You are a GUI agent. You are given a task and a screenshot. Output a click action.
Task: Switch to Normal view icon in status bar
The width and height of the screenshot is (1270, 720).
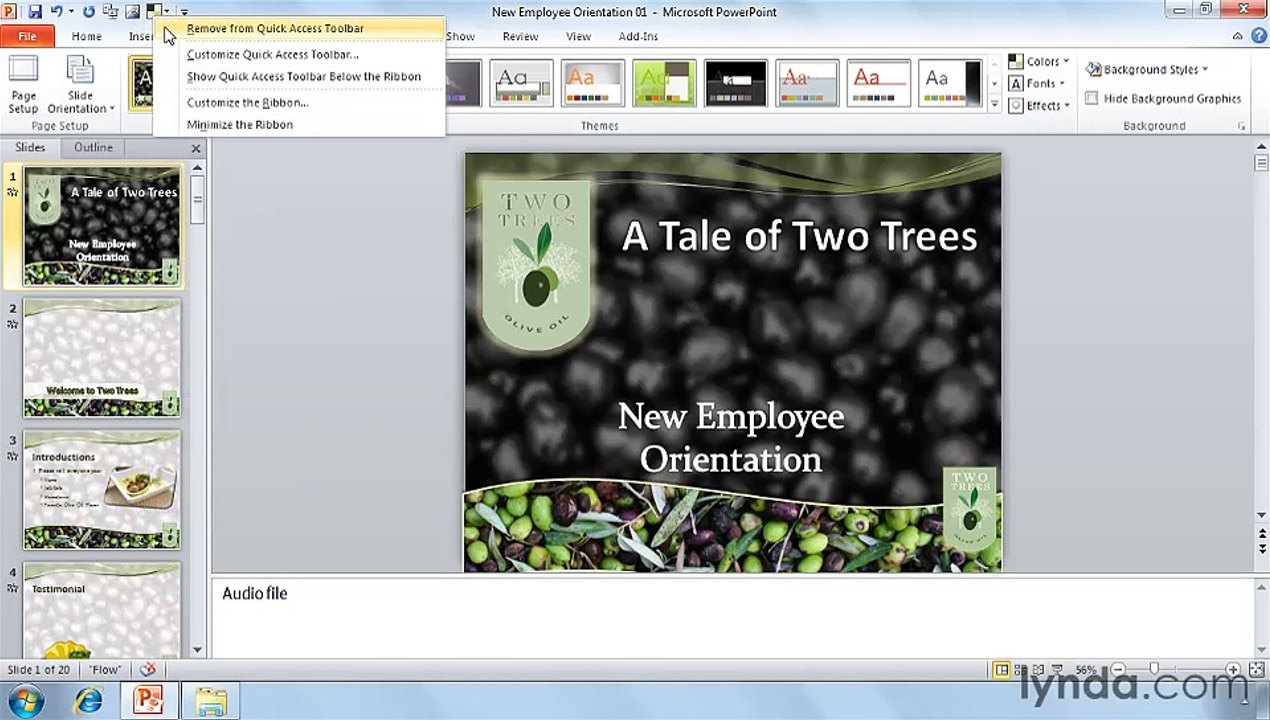point(1001,670)
